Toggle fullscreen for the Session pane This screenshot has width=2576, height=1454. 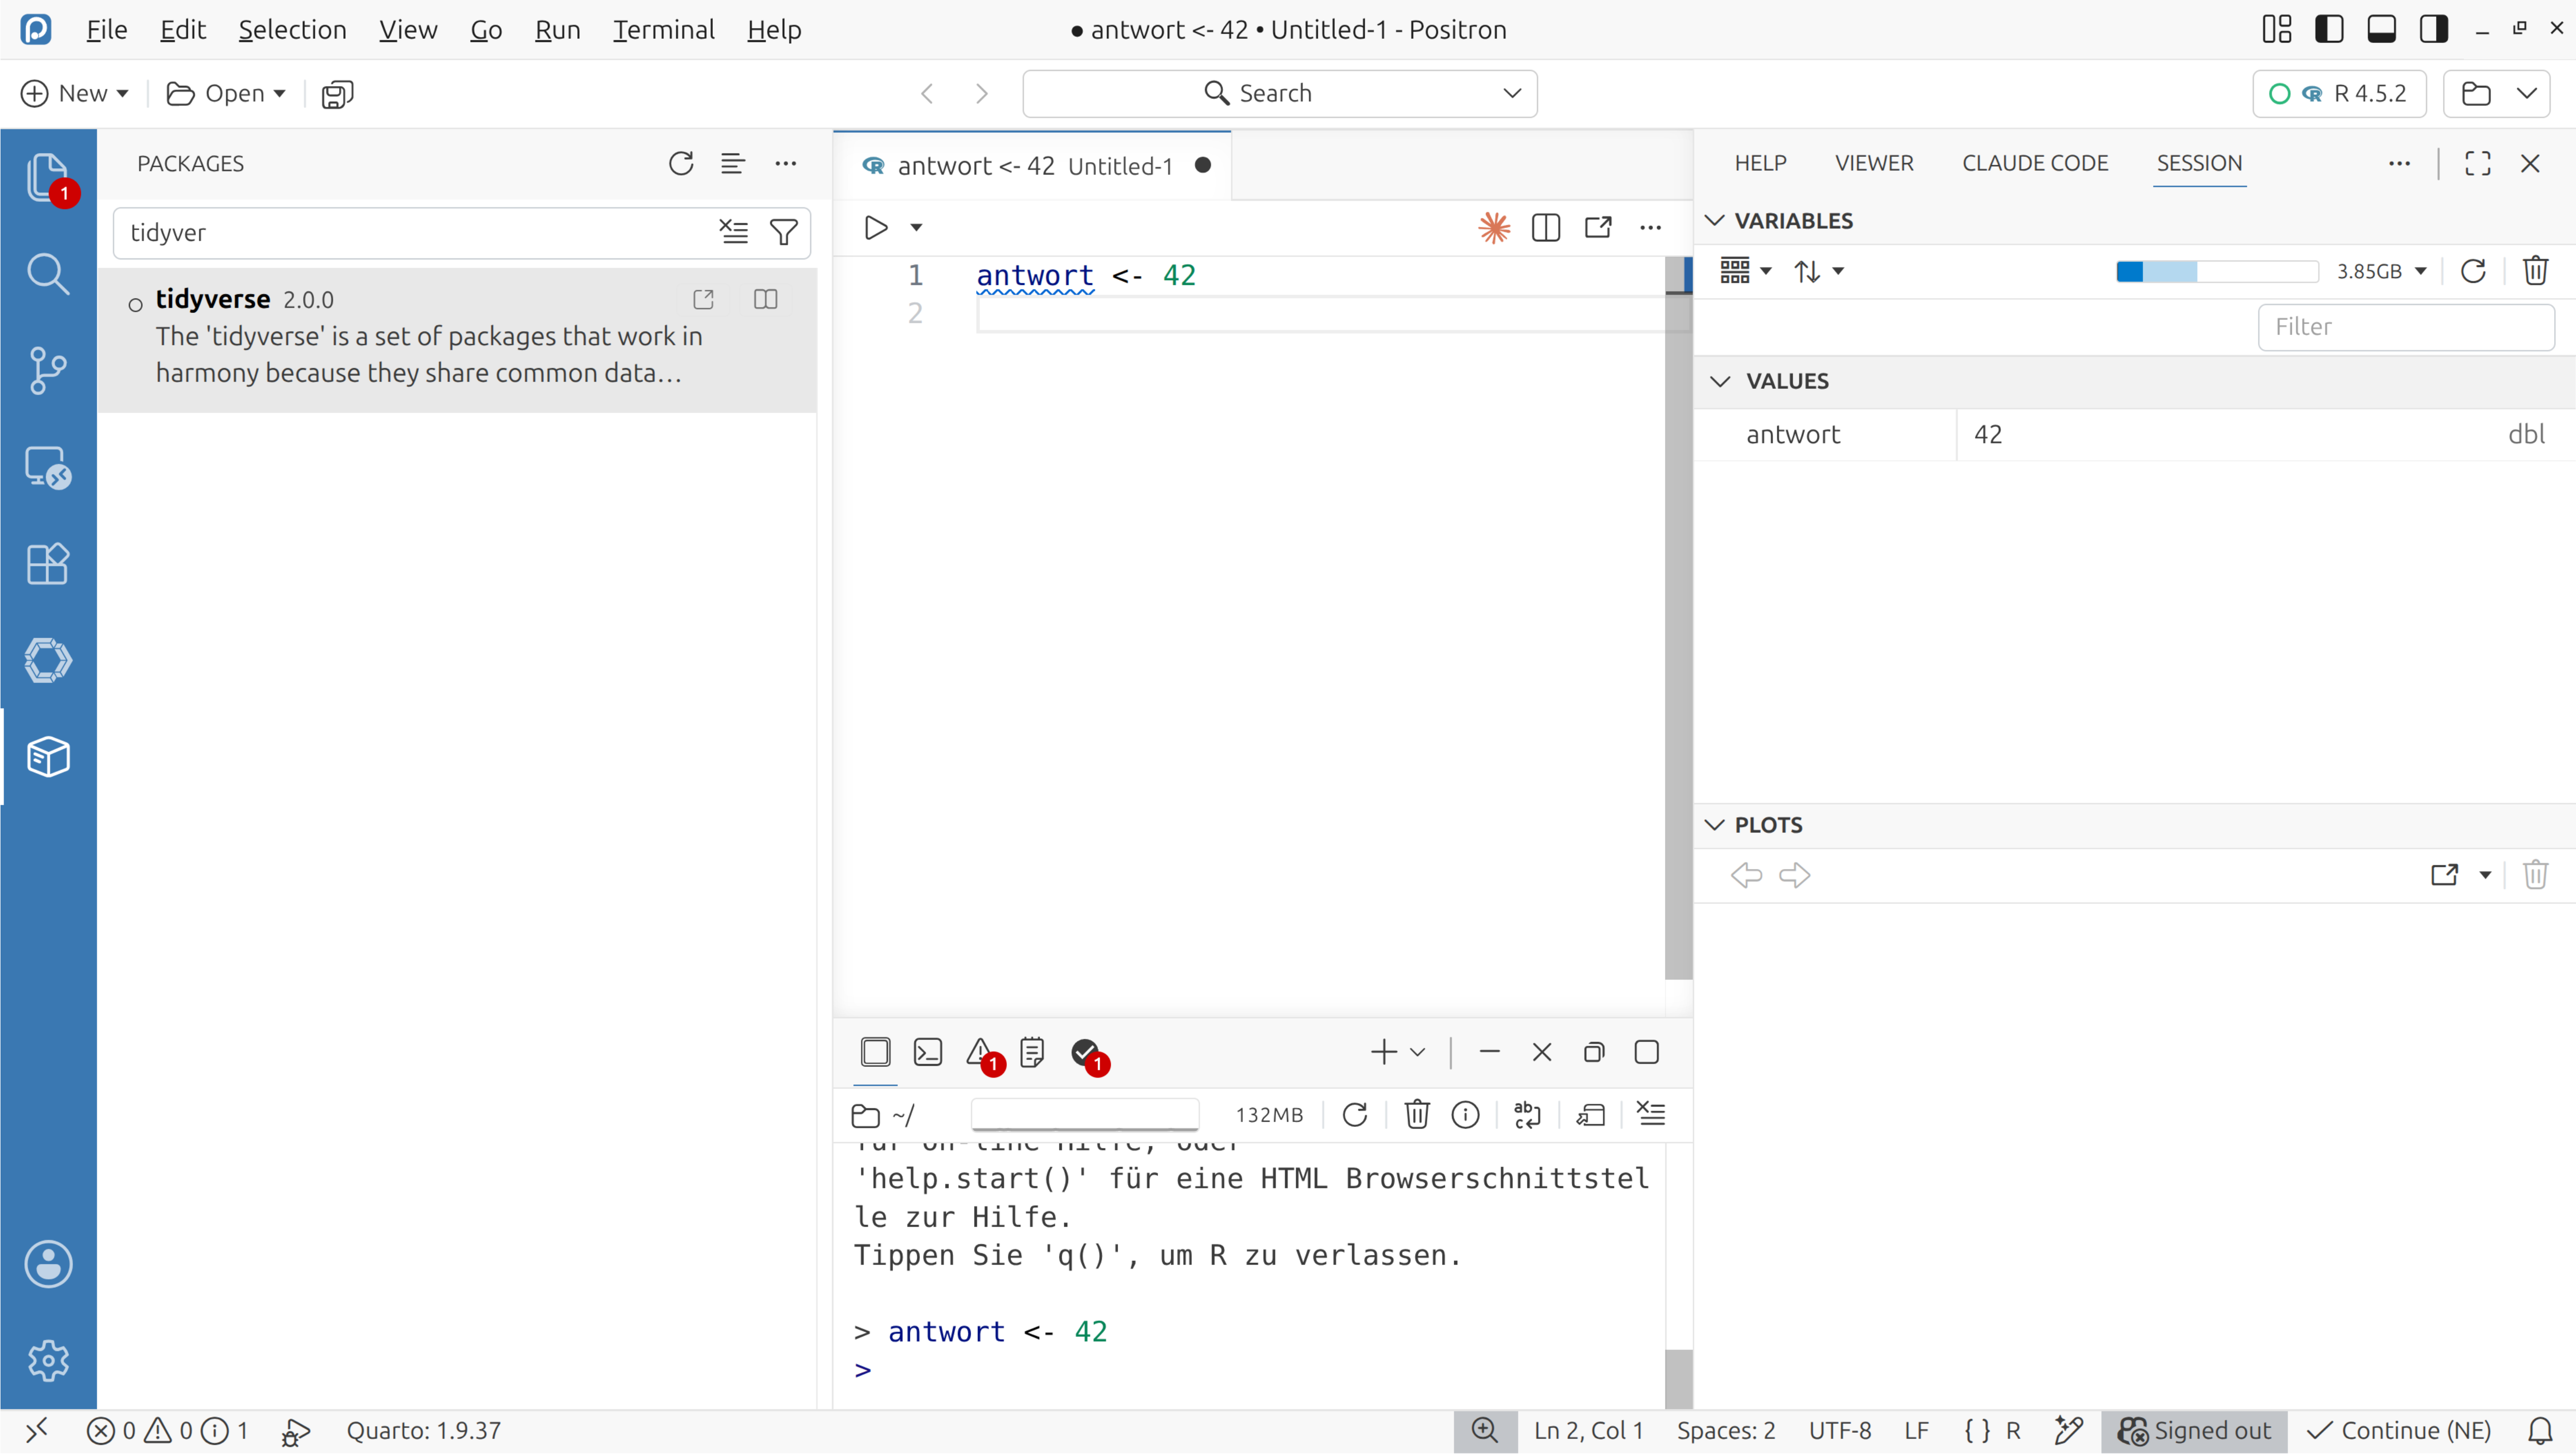pyautogui.click(x=2477, y=163)
